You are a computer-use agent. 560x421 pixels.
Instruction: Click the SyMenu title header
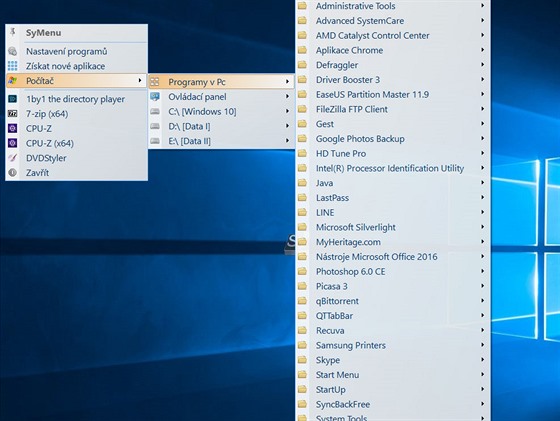[43, 32]
